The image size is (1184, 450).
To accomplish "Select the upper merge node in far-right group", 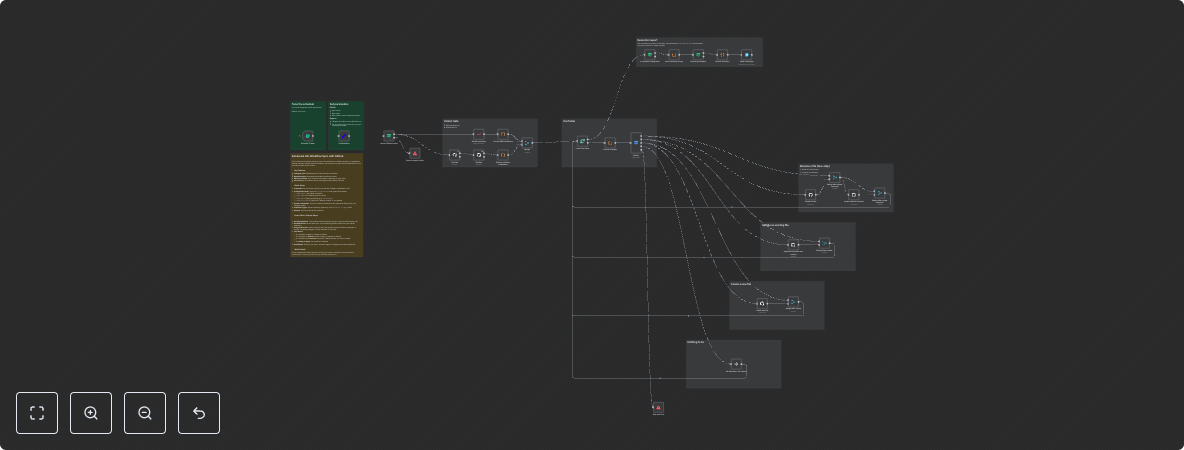I will [834, 177].
